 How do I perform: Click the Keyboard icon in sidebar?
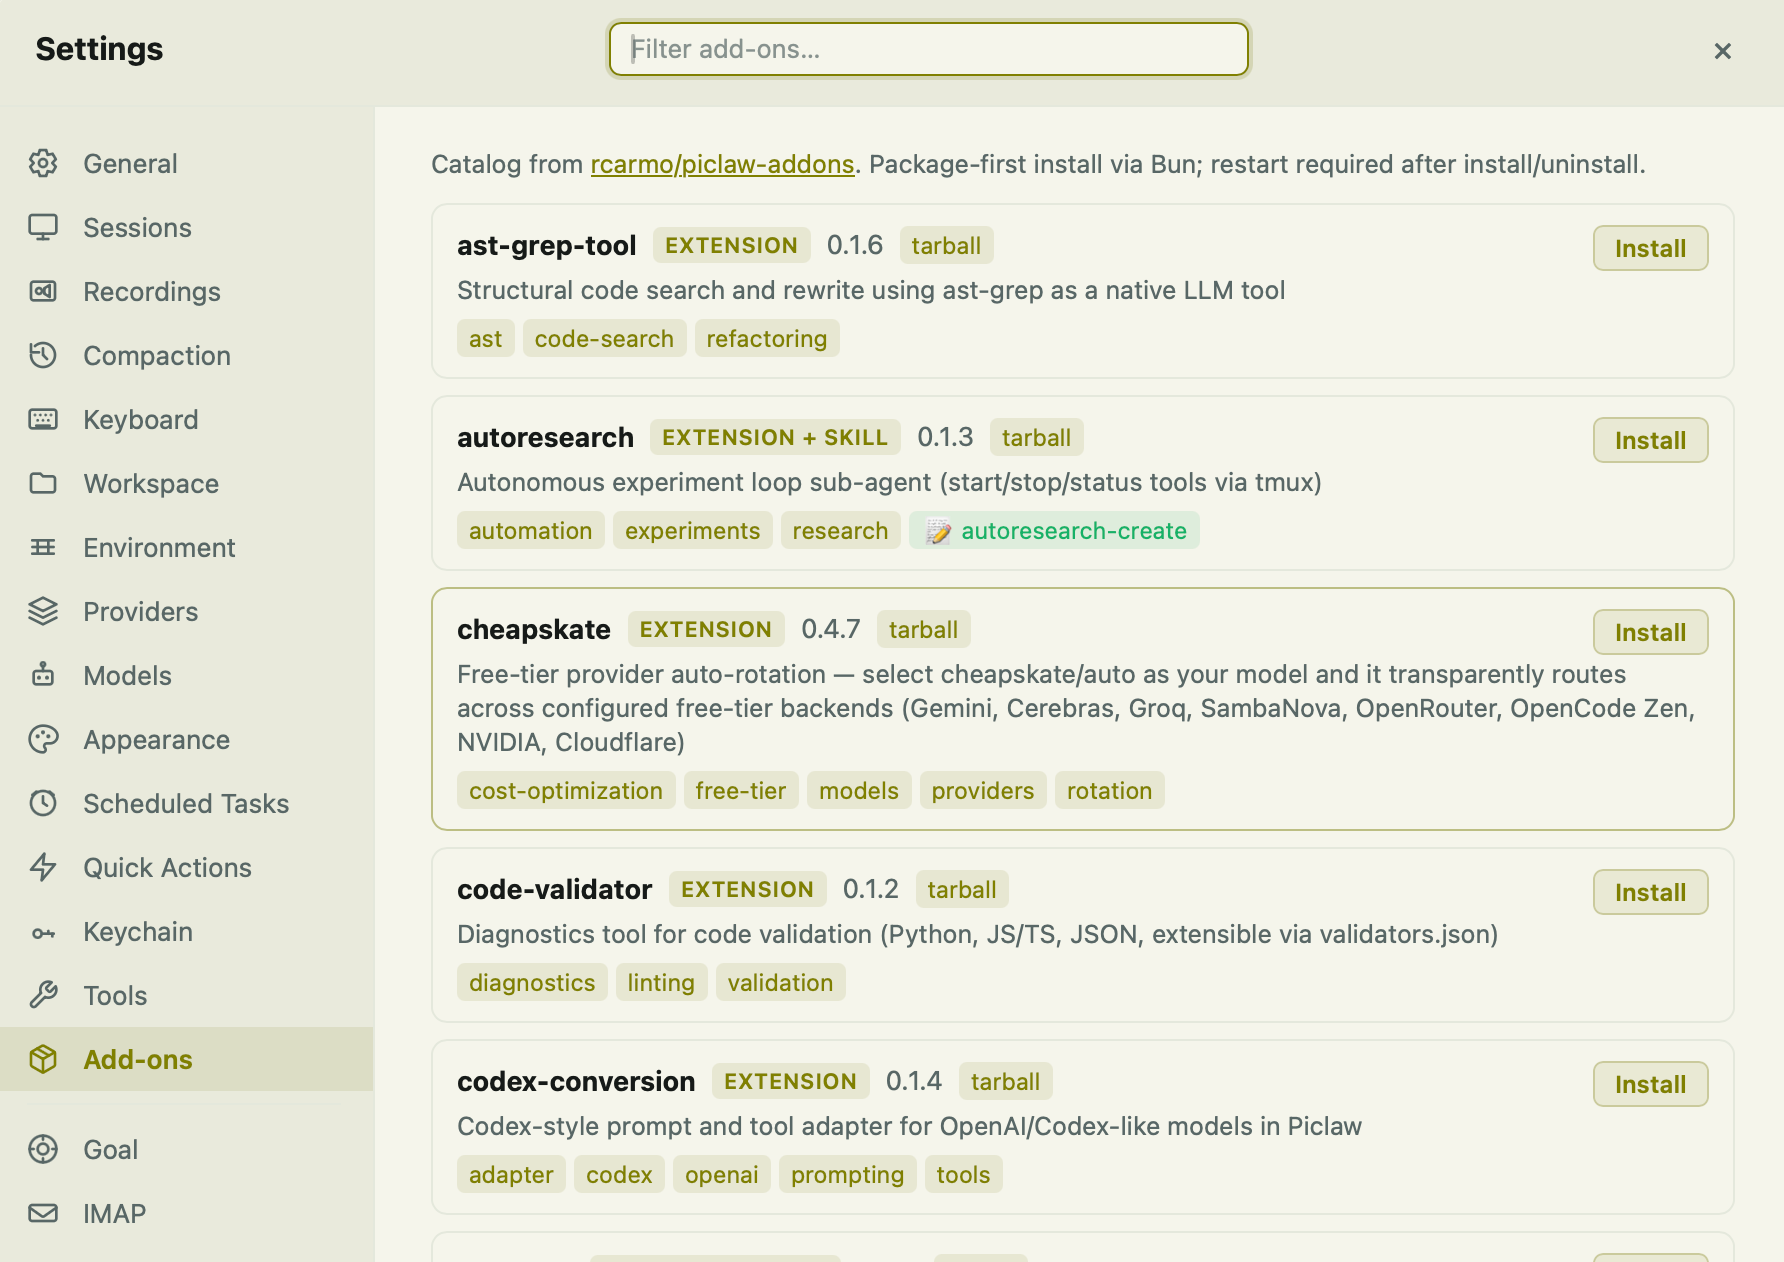[x=43, y=419]
